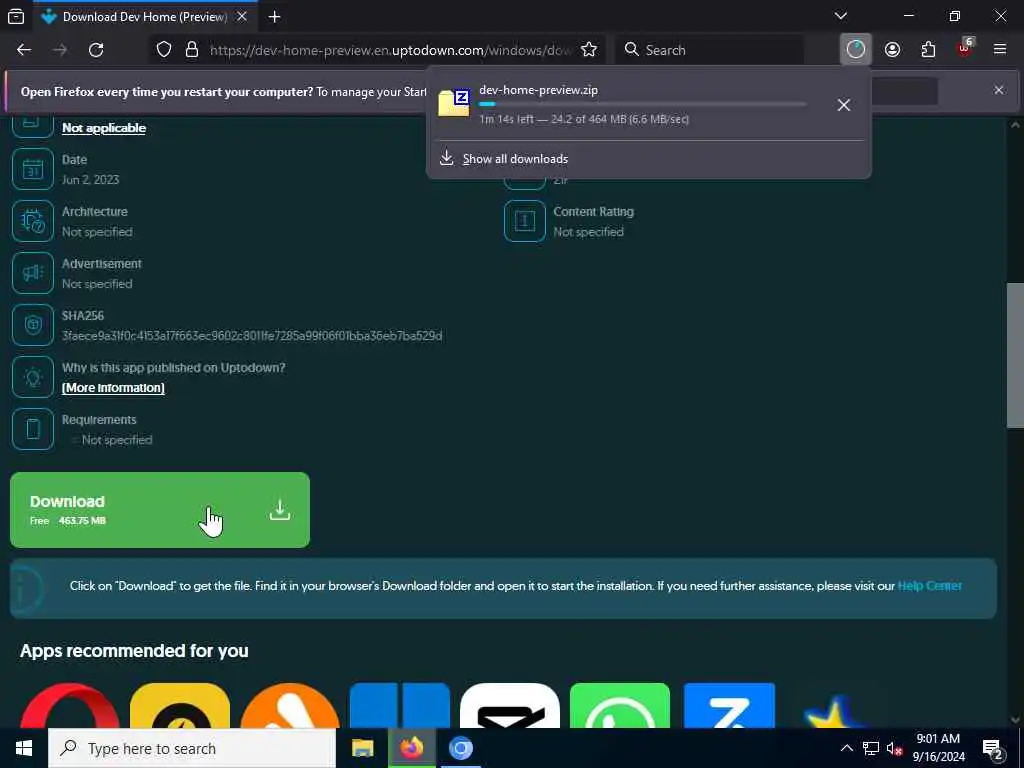Open a new tab
The height and width of the screenshot is (768, 1024).
(275, 17)
